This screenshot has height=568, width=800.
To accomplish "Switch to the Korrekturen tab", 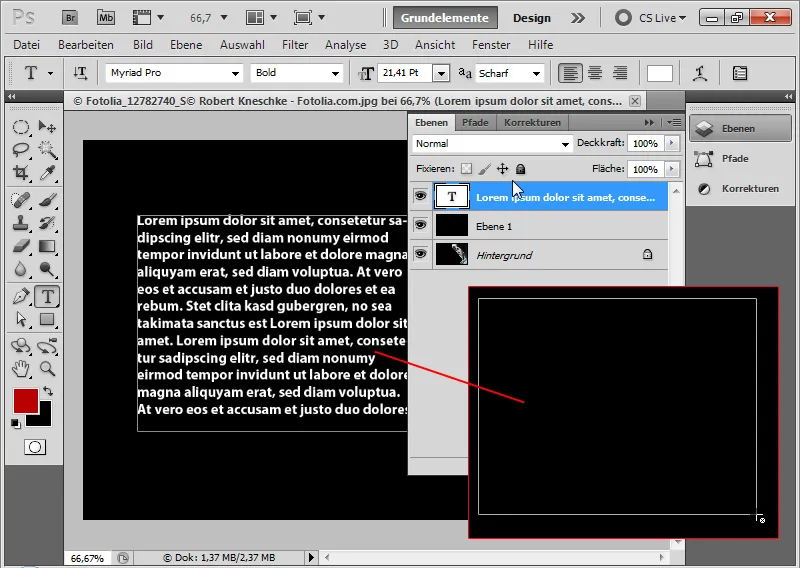I will [532, 122].
